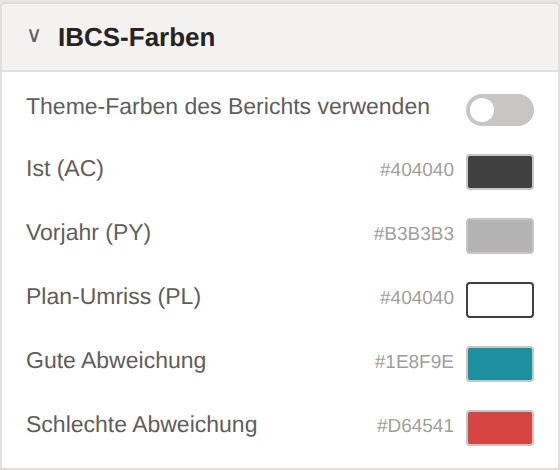Viewport: 560px width, 470px height.
Task: Open the Plan-Umriss (PL) outlined swatch
Action: [500, 300]
